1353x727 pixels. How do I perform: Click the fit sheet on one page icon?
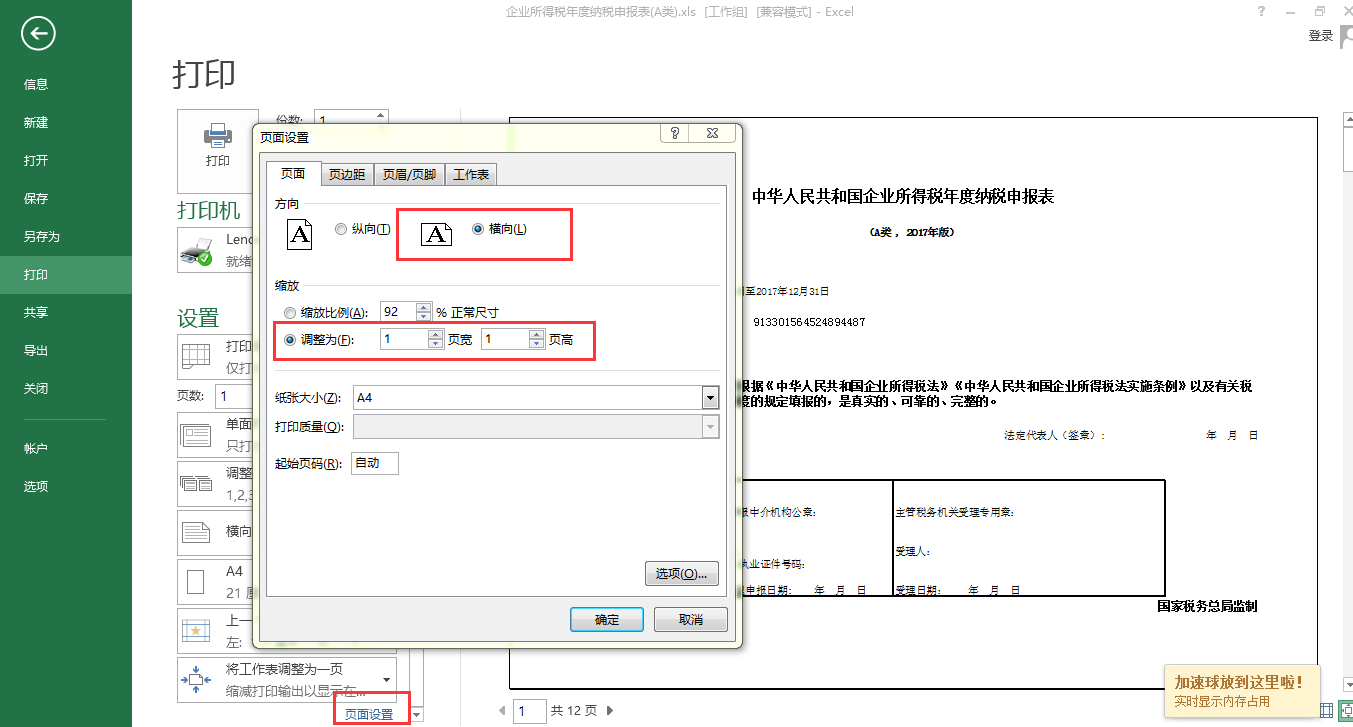[195, 679]
